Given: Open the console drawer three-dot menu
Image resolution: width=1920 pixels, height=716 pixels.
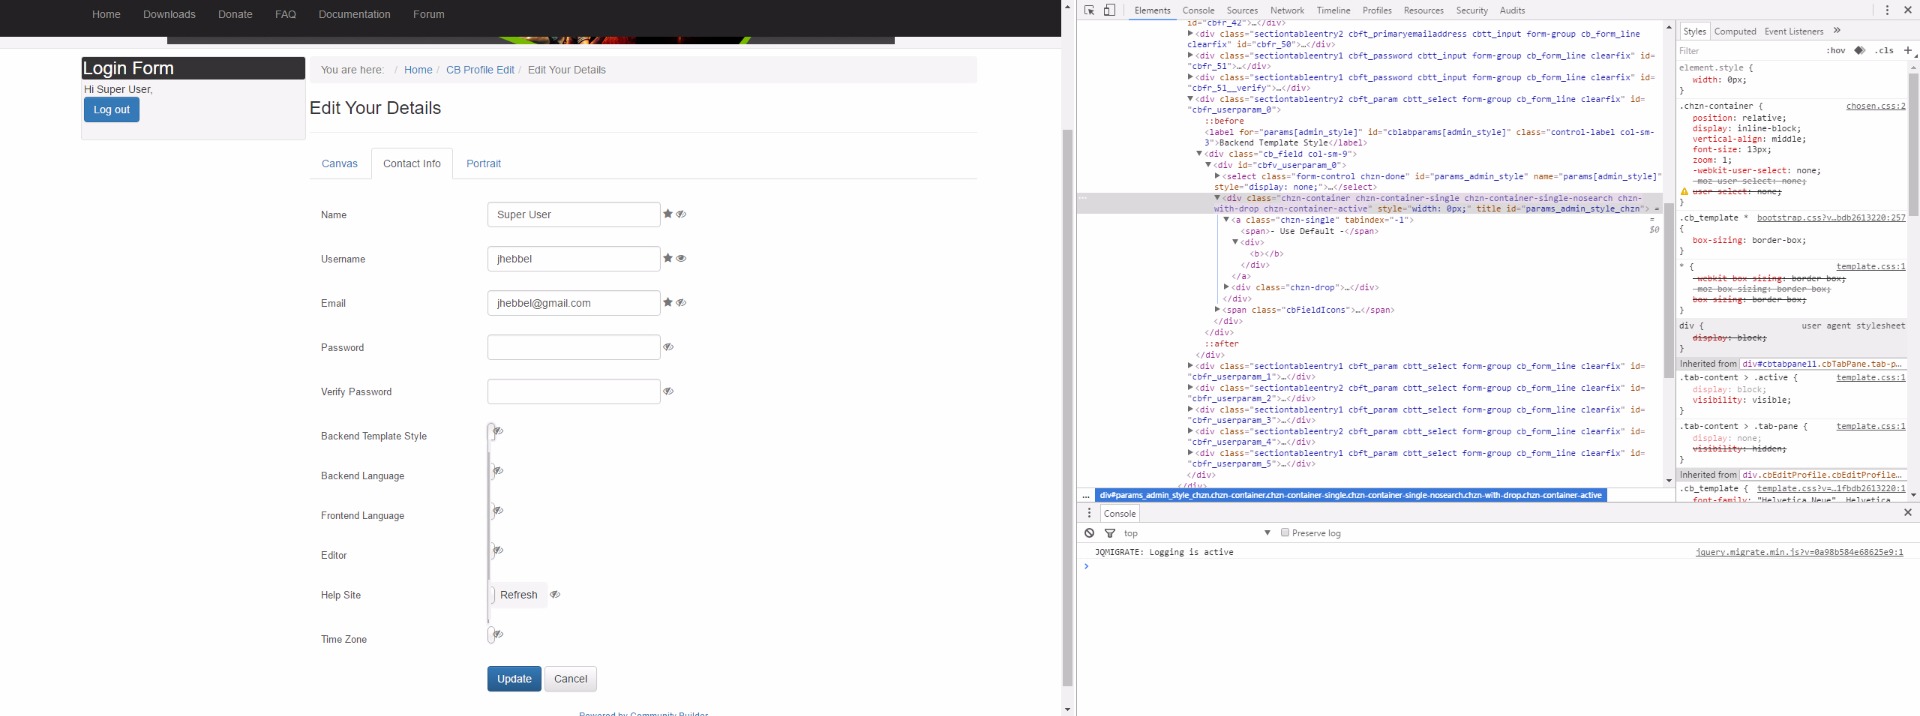Looking at the screenshot, I should click(1089, 513).
